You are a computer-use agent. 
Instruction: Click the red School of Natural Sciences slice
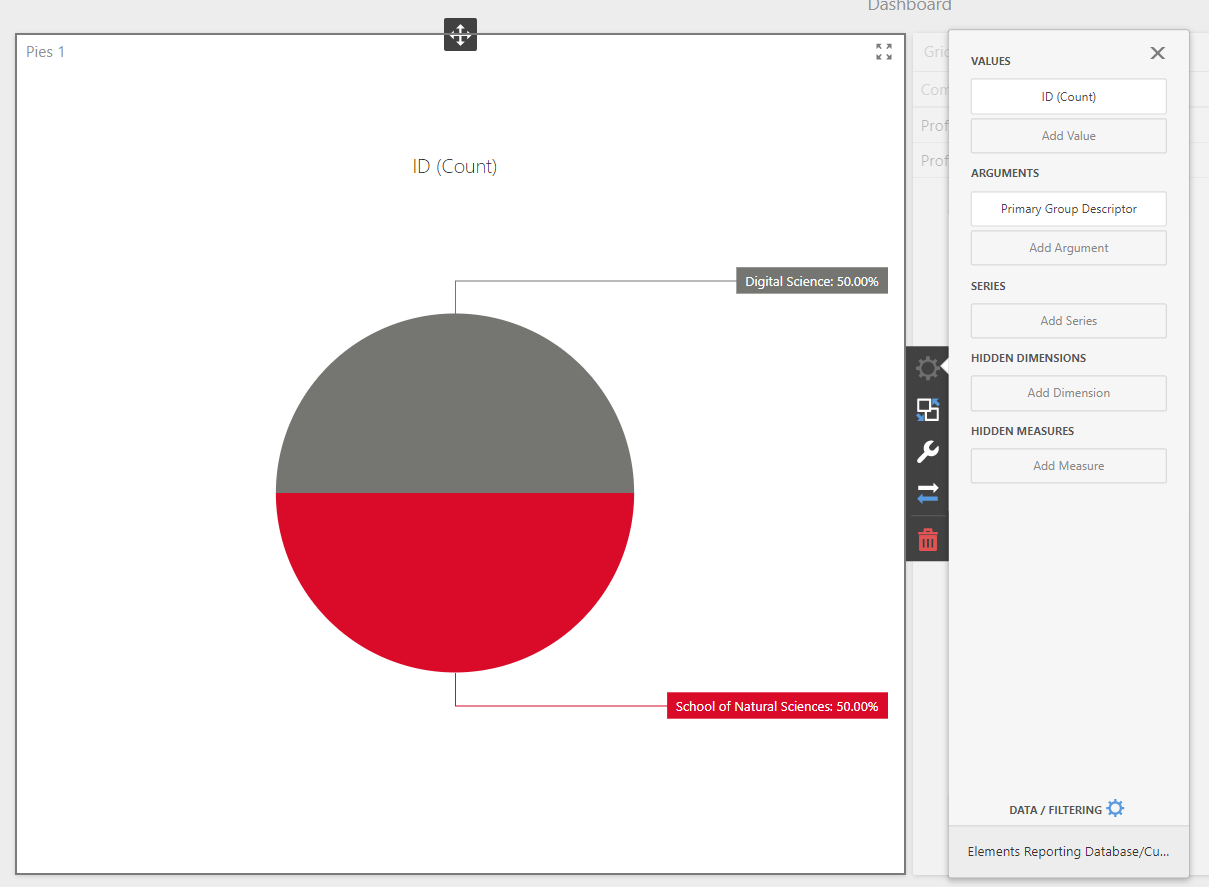pyautogui.click(x=455, y=580)
